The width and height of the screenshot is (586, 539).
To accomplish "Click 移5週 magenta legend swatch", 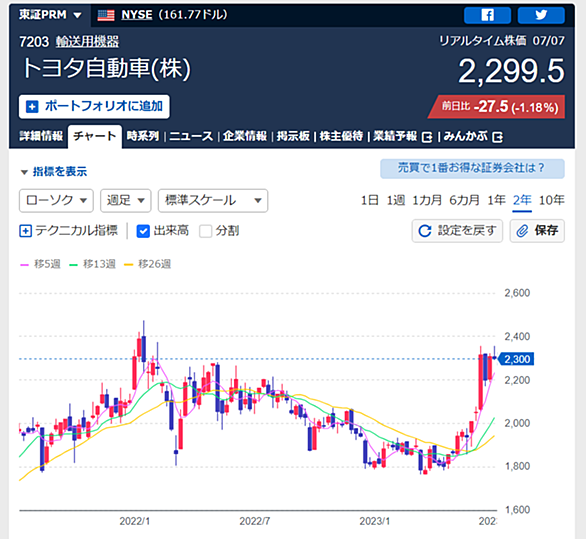I will (x=24, y=265).
